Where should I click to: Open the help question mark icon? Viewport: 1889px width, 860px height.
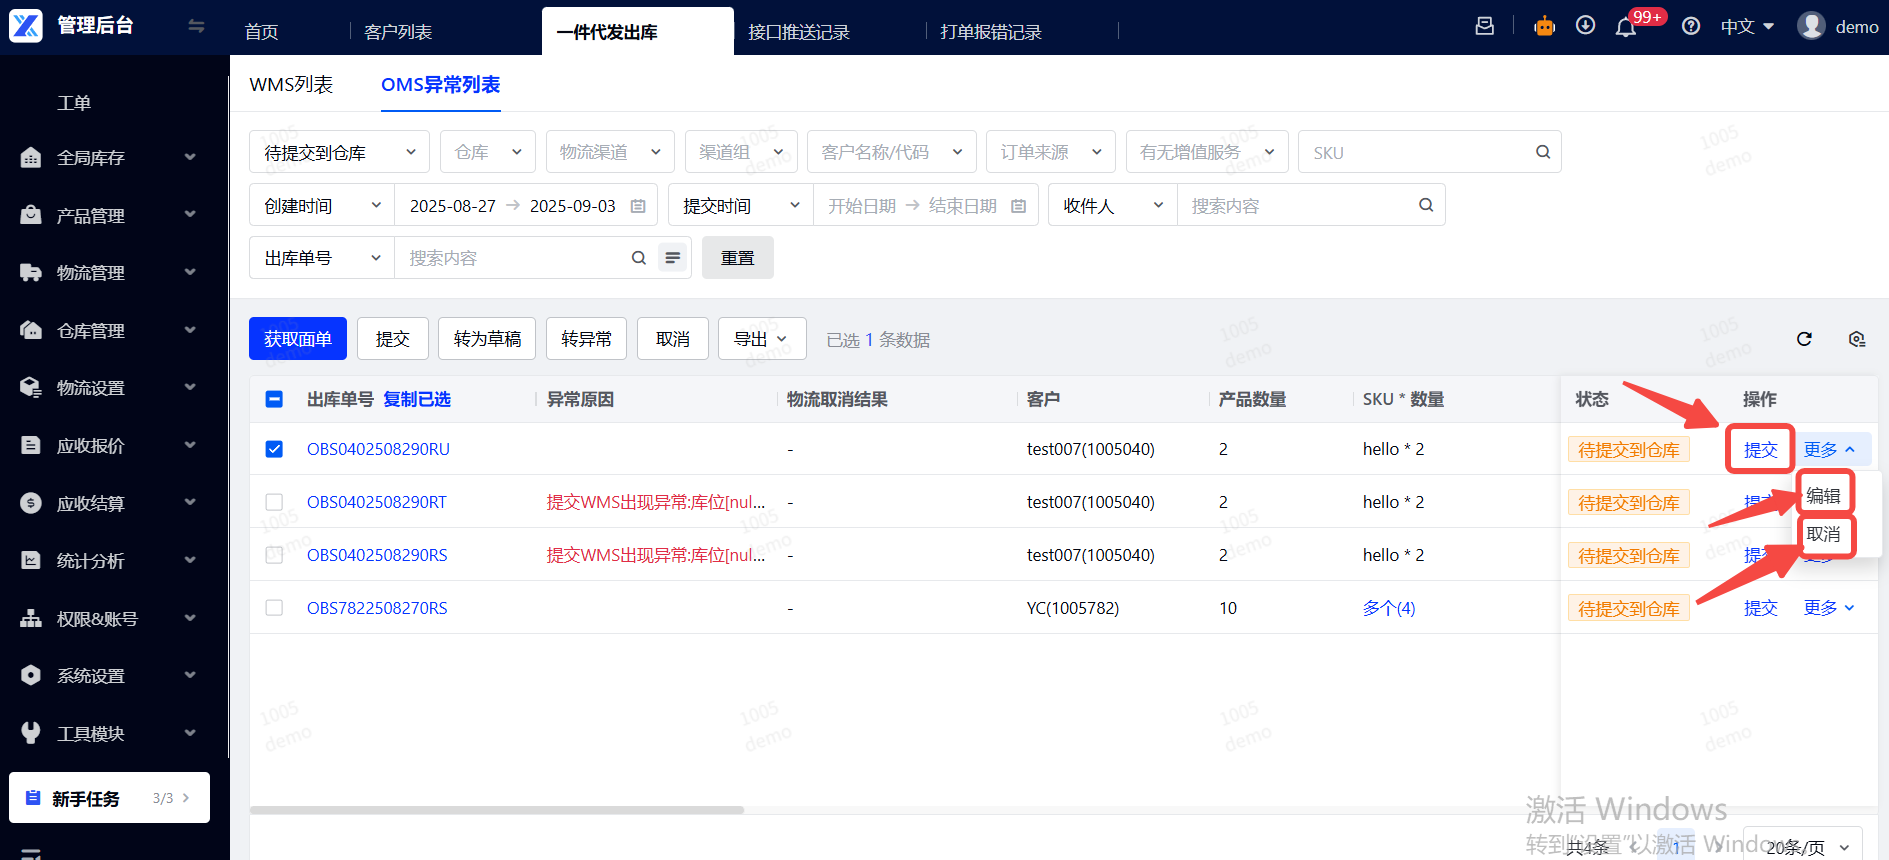tap(1691, 26)
